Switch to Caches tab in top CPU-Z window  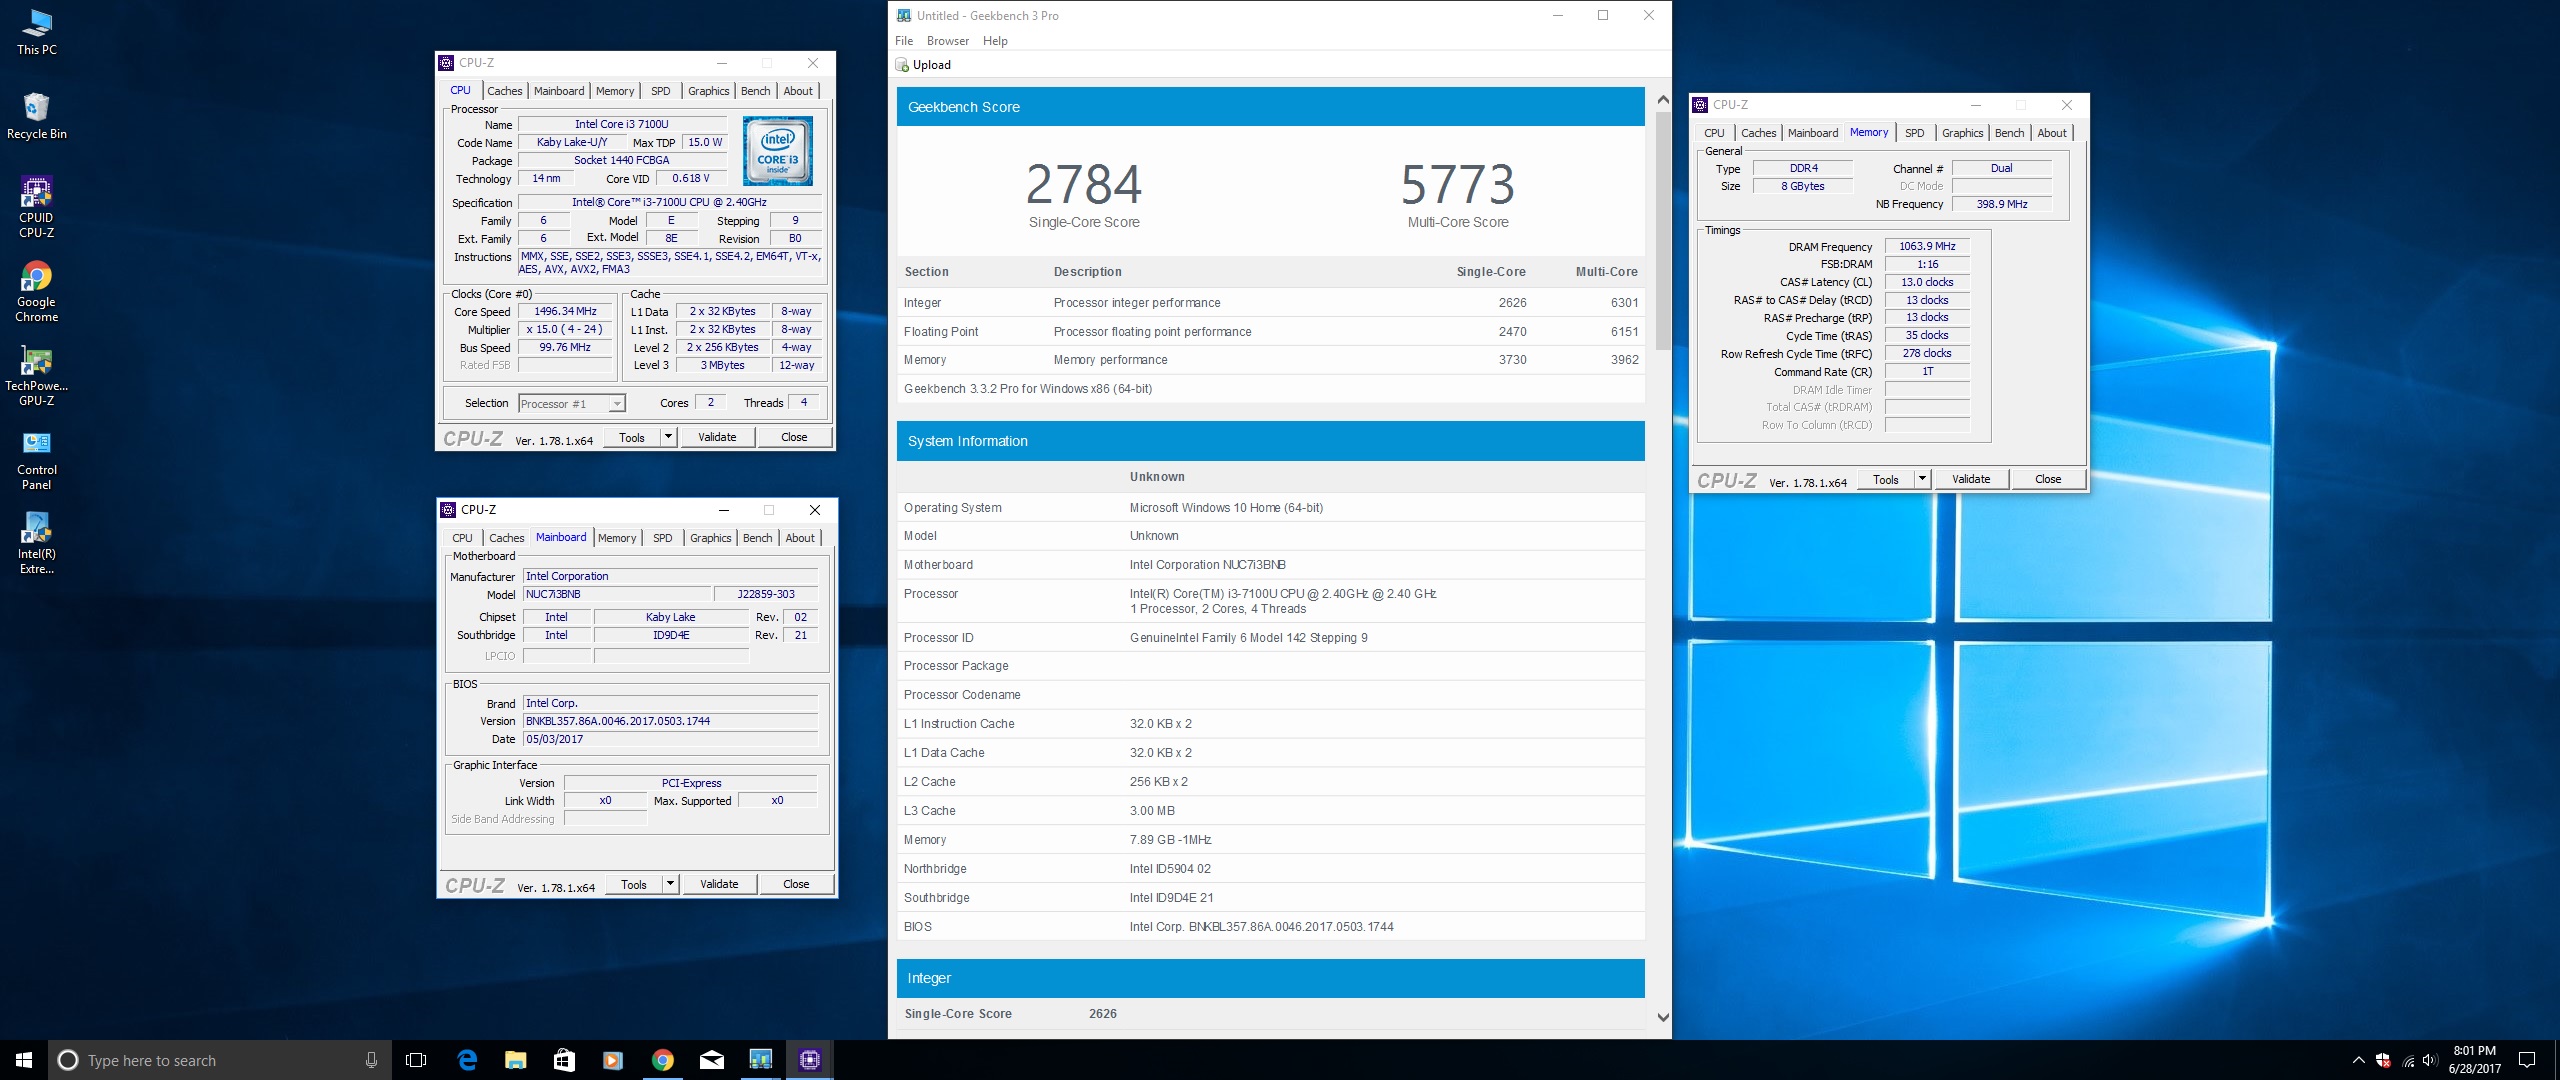click(505, 91)
